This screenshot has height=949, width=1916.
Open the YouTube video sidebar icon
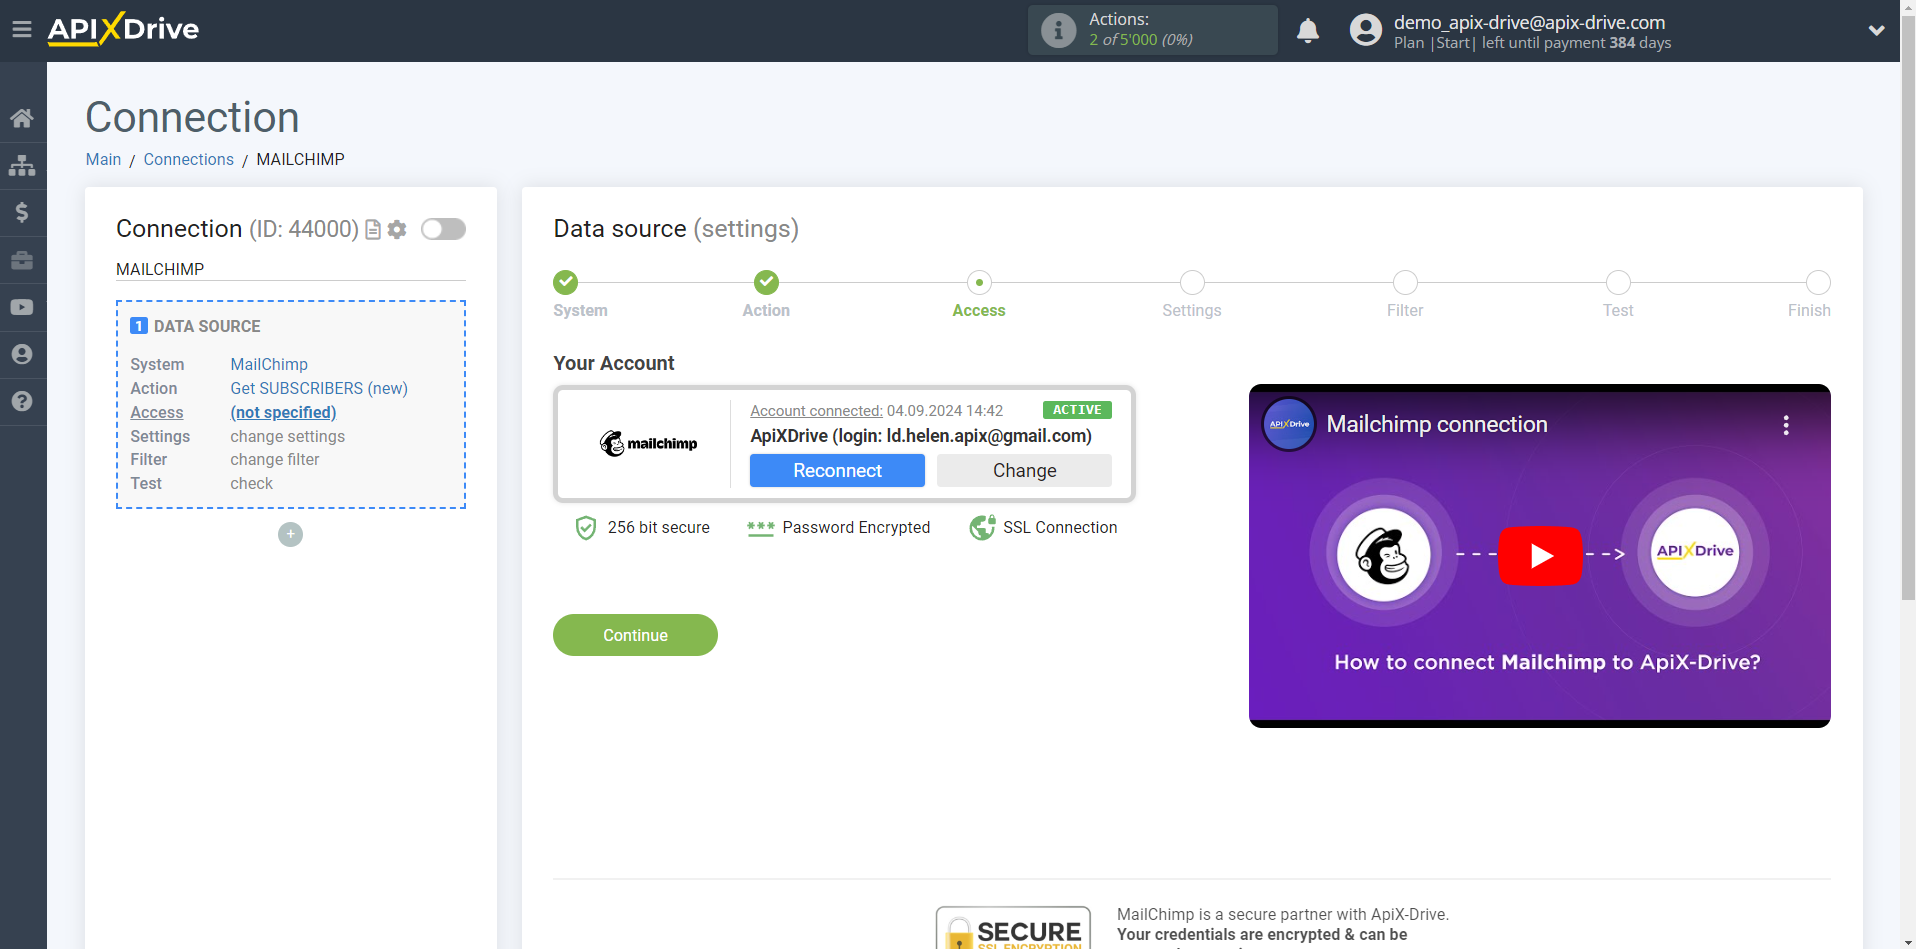pos(22,307)
